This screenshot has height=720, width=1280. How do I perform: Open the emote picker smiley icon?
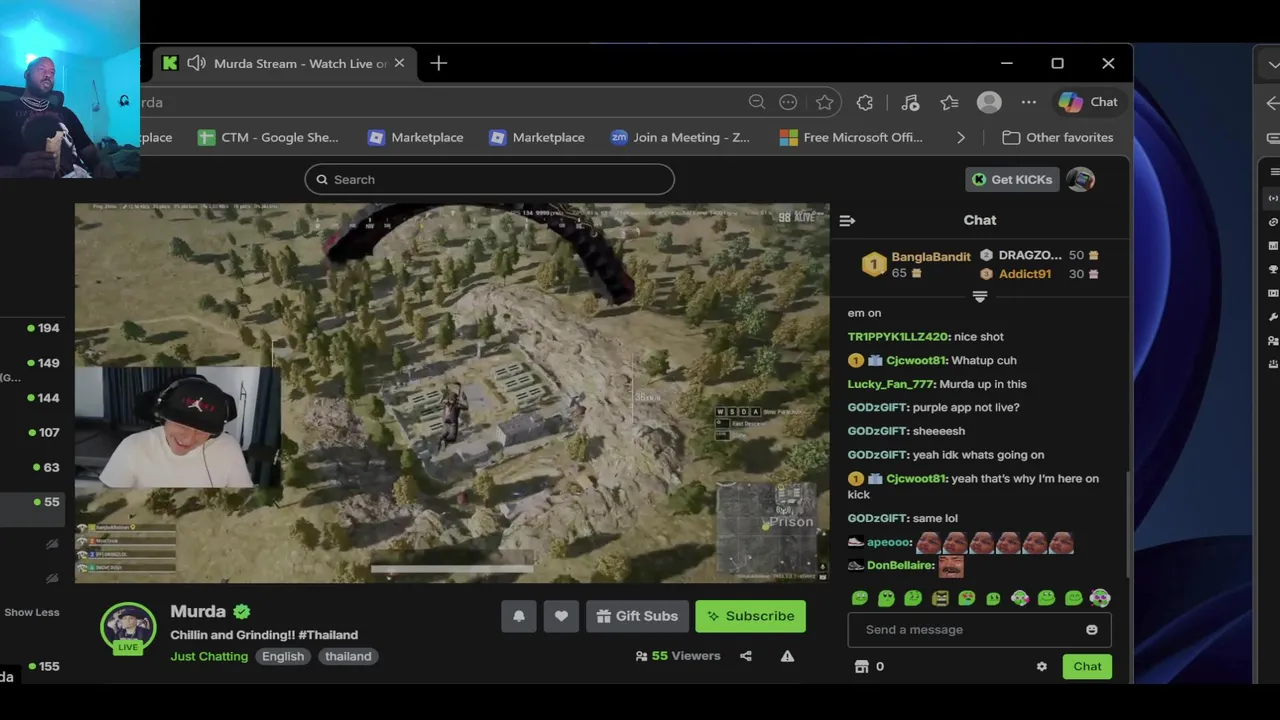[x=1092, y=630]
